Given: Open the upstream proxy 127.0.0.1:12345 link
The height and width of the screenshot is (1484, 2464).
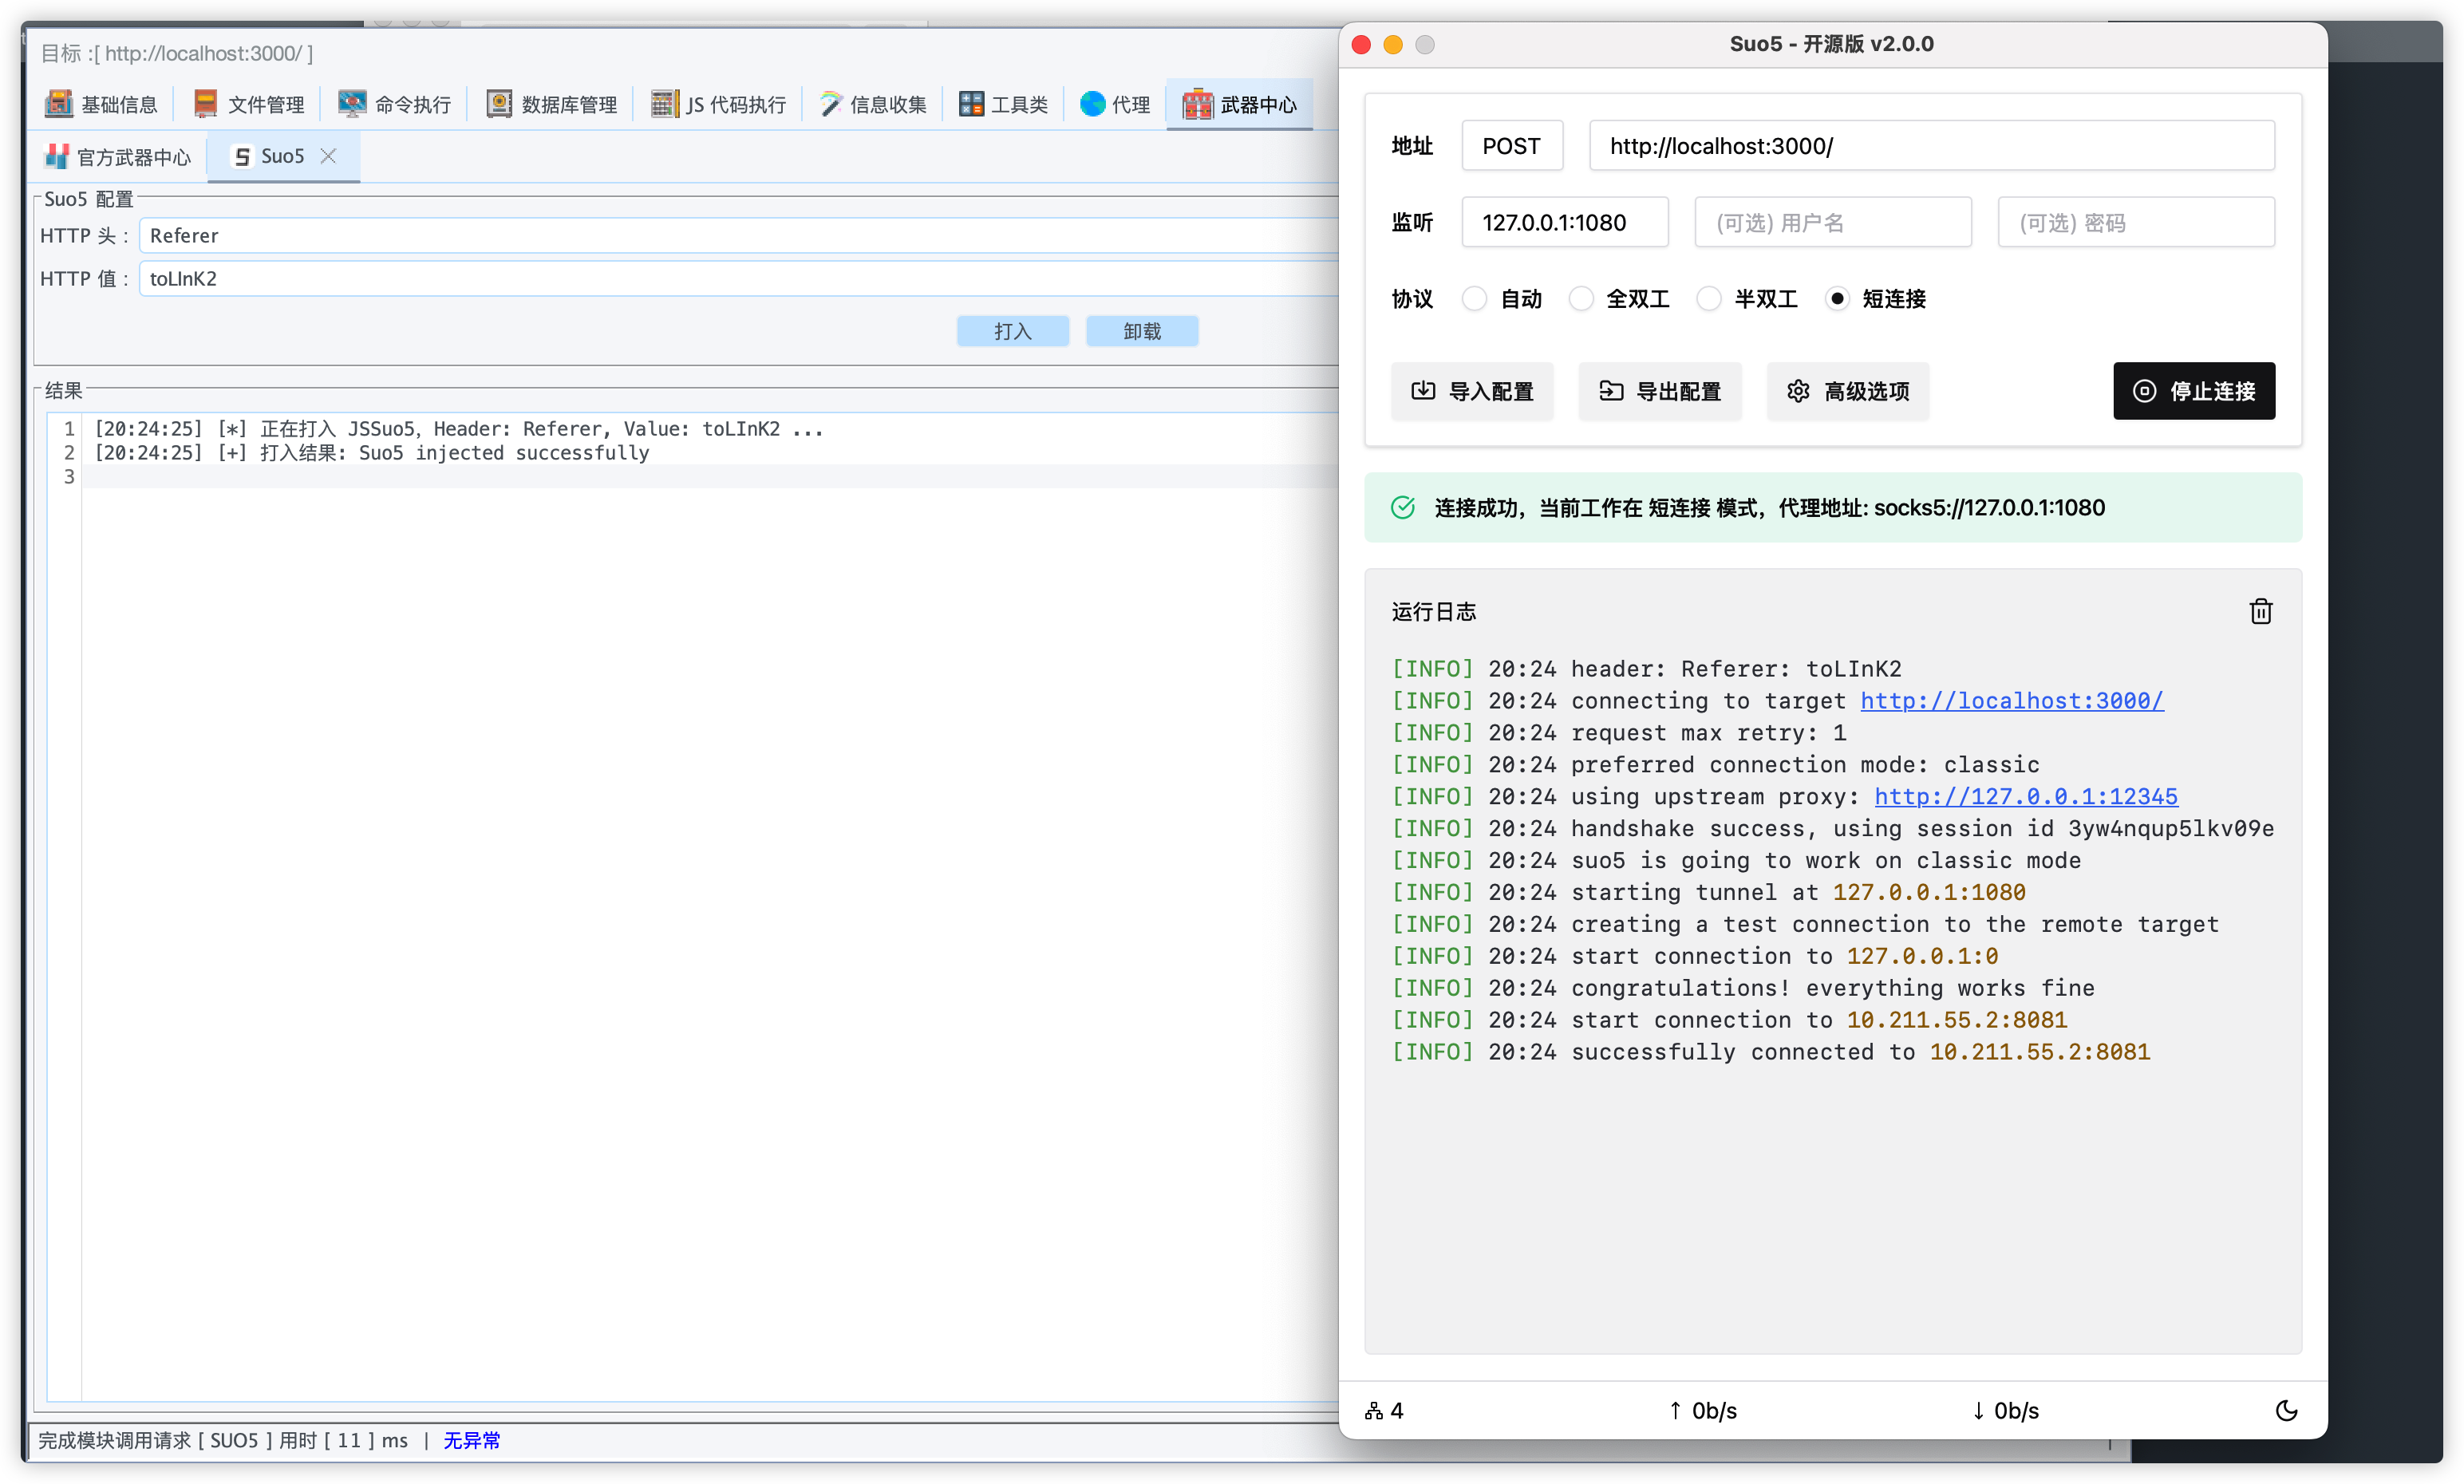Looking at the screenshot, I should (2025, 796).
